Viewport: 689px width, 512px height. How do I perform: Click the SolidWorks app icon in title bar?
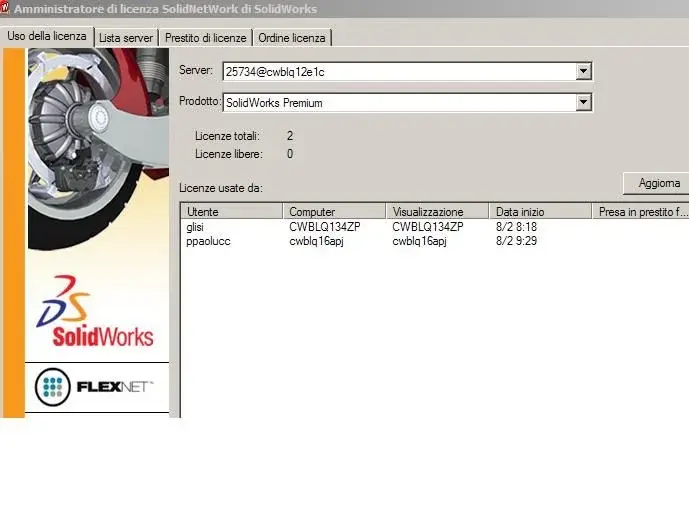(x=4, y=7)
